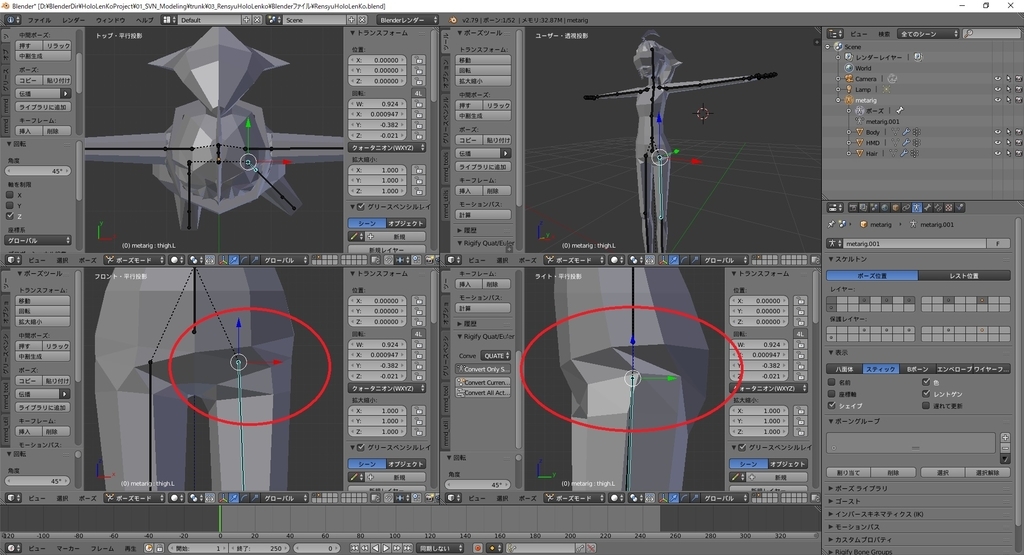Collapse the スケルトン panel

tap(848, 259)
